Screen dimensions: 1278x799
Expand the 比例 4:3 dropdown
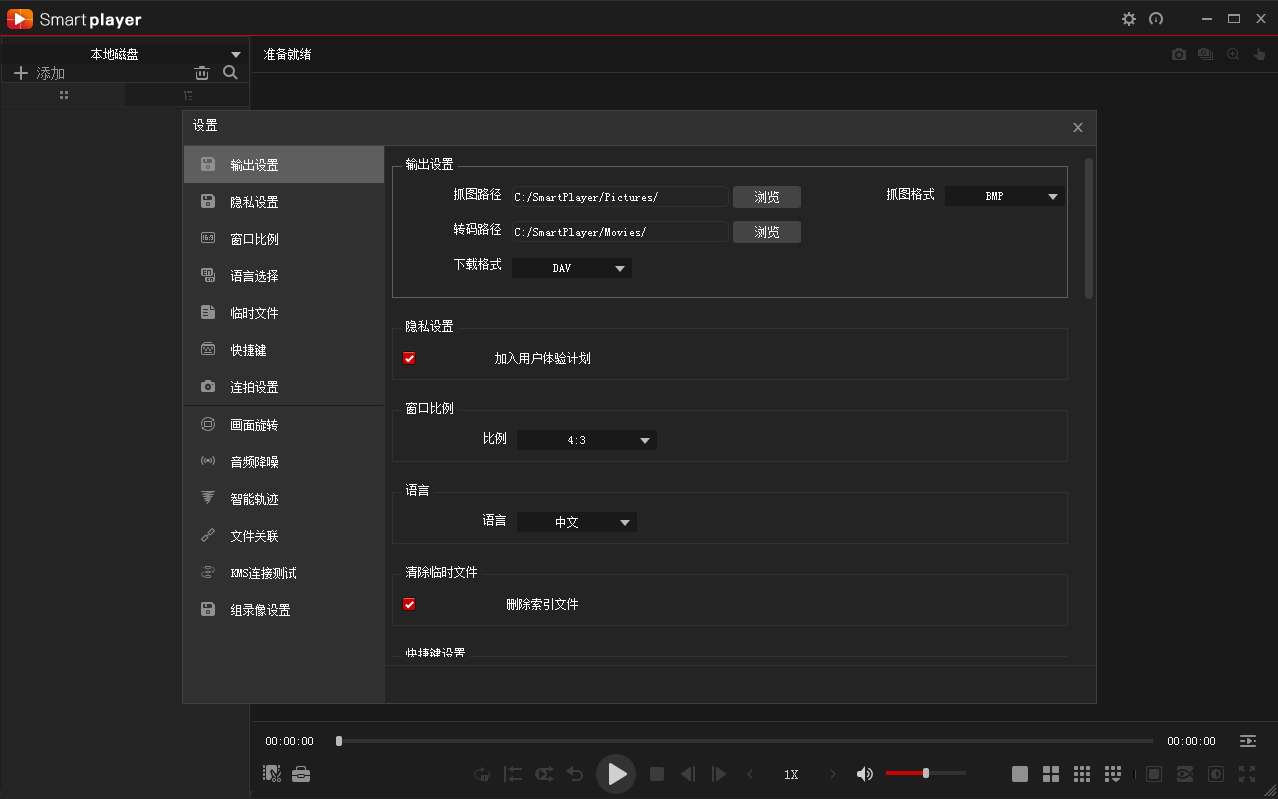[586, 440]
